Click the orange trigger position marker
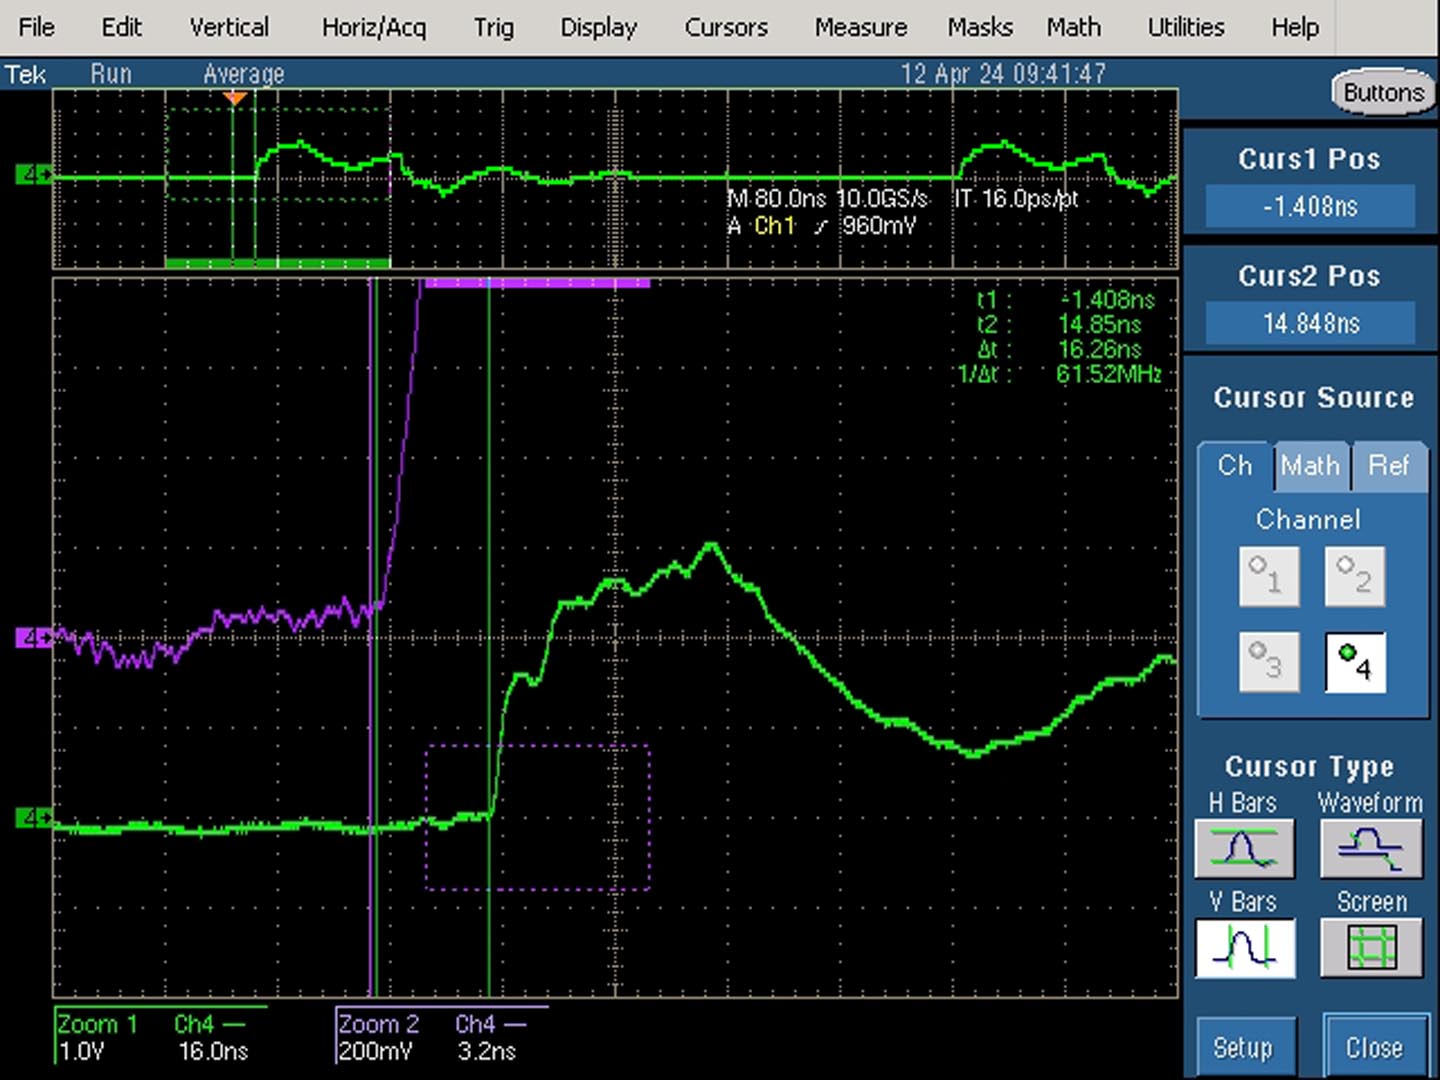This screenshot has width=1440, height=1080. coord(235,98)
